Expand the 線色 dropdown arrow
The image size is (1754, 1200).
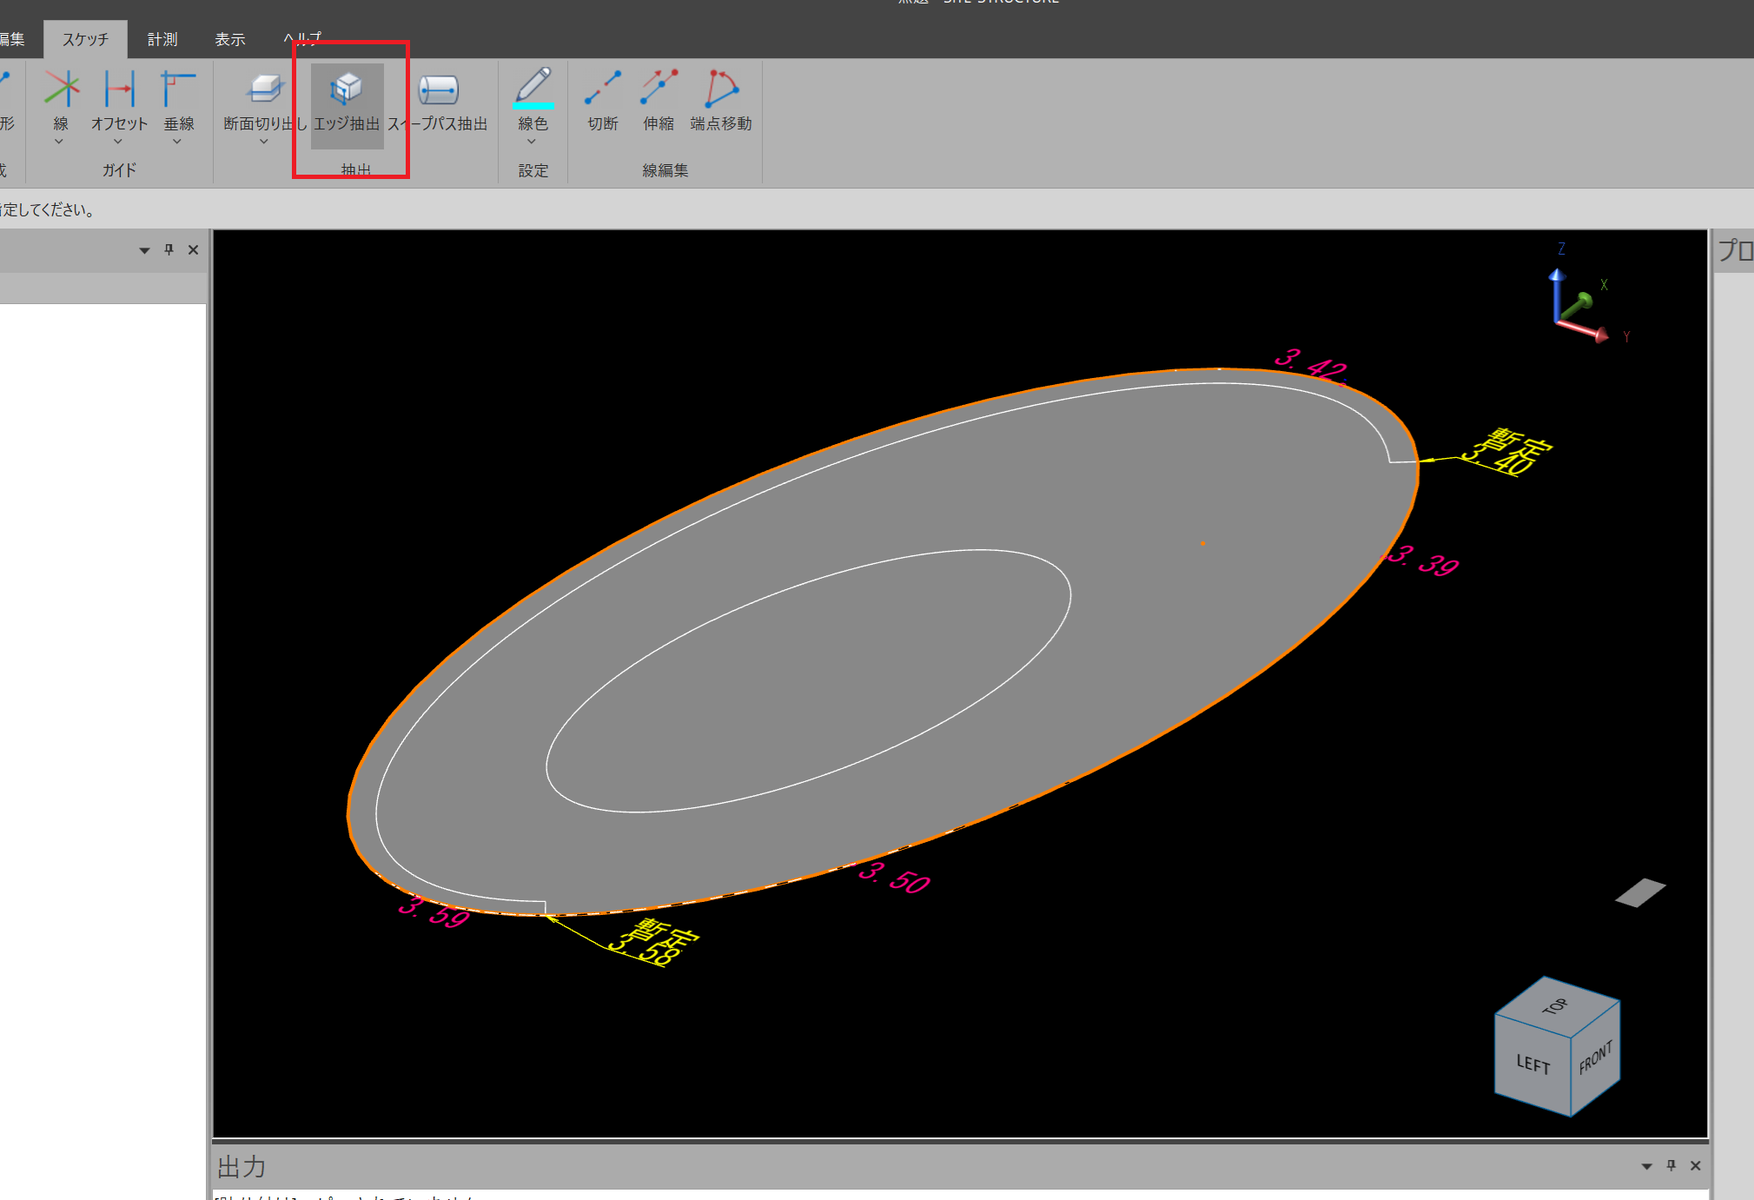tap(532, 142)
